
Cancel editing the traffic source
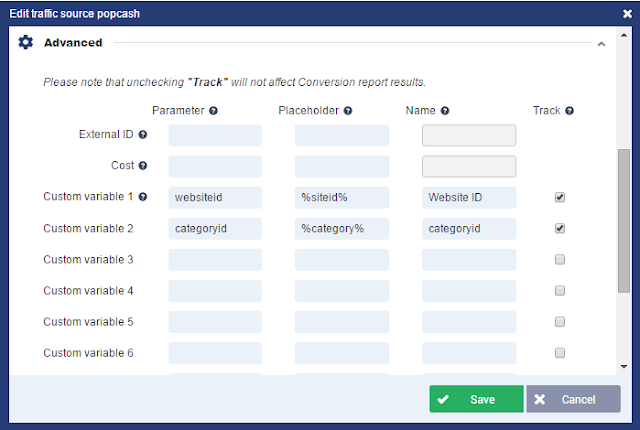[573, 399]
